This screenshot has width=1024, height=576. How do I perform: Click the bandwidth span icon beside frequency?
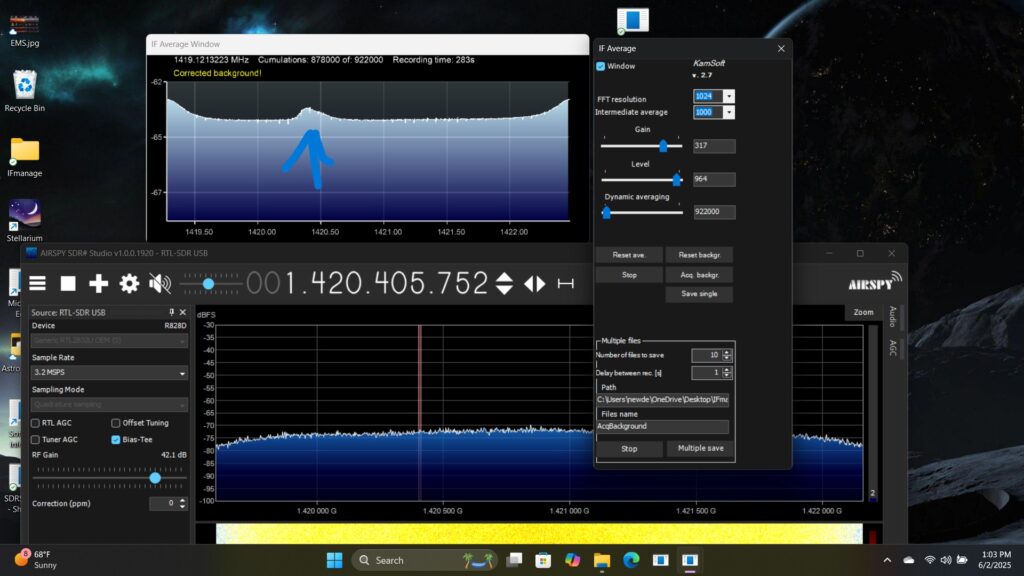click(566, 284)
